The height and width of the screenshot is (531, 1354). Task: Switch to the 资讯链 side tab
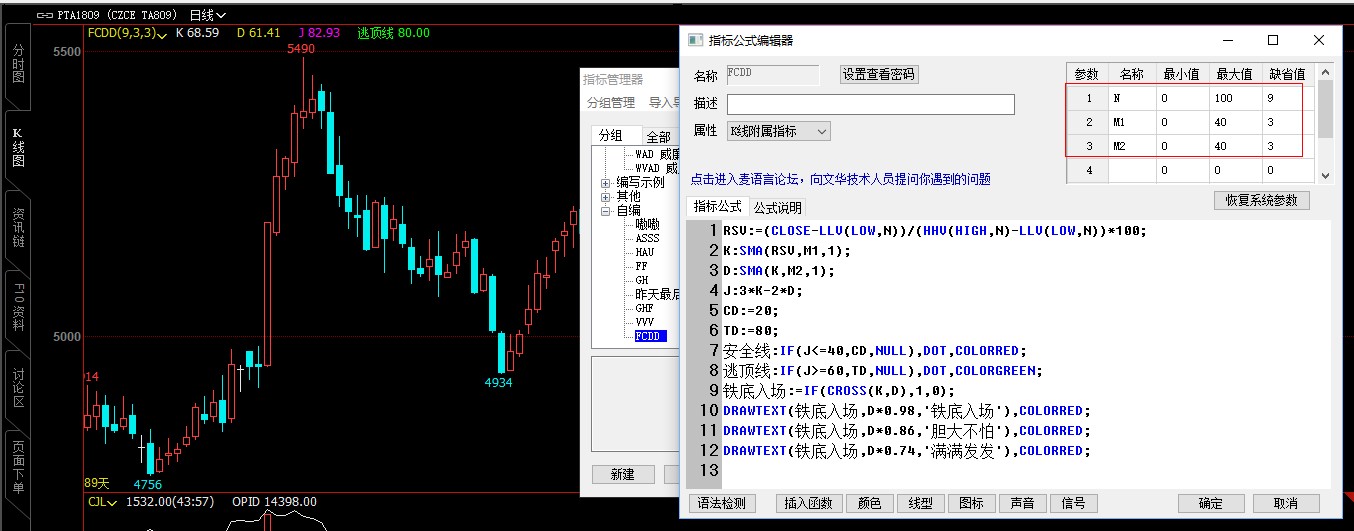[18, 229]
